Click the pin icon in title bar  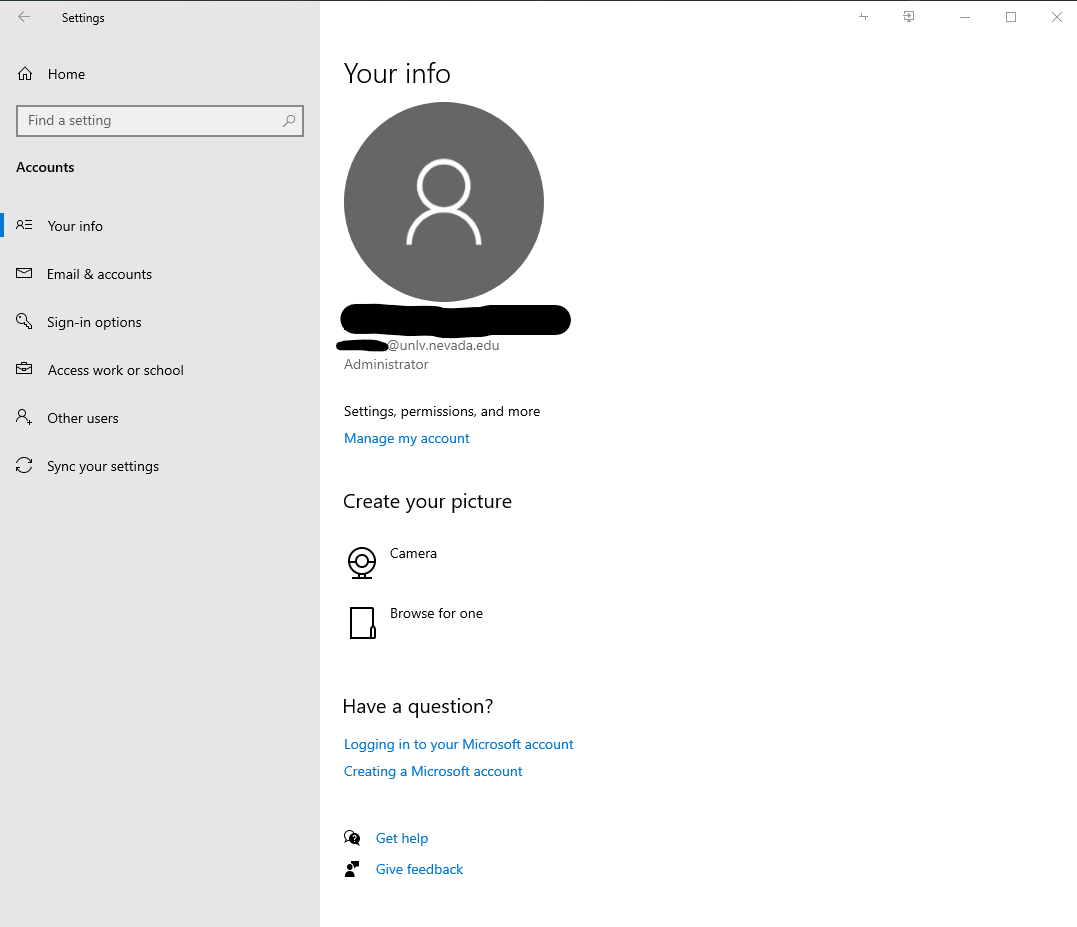(863, 16)
